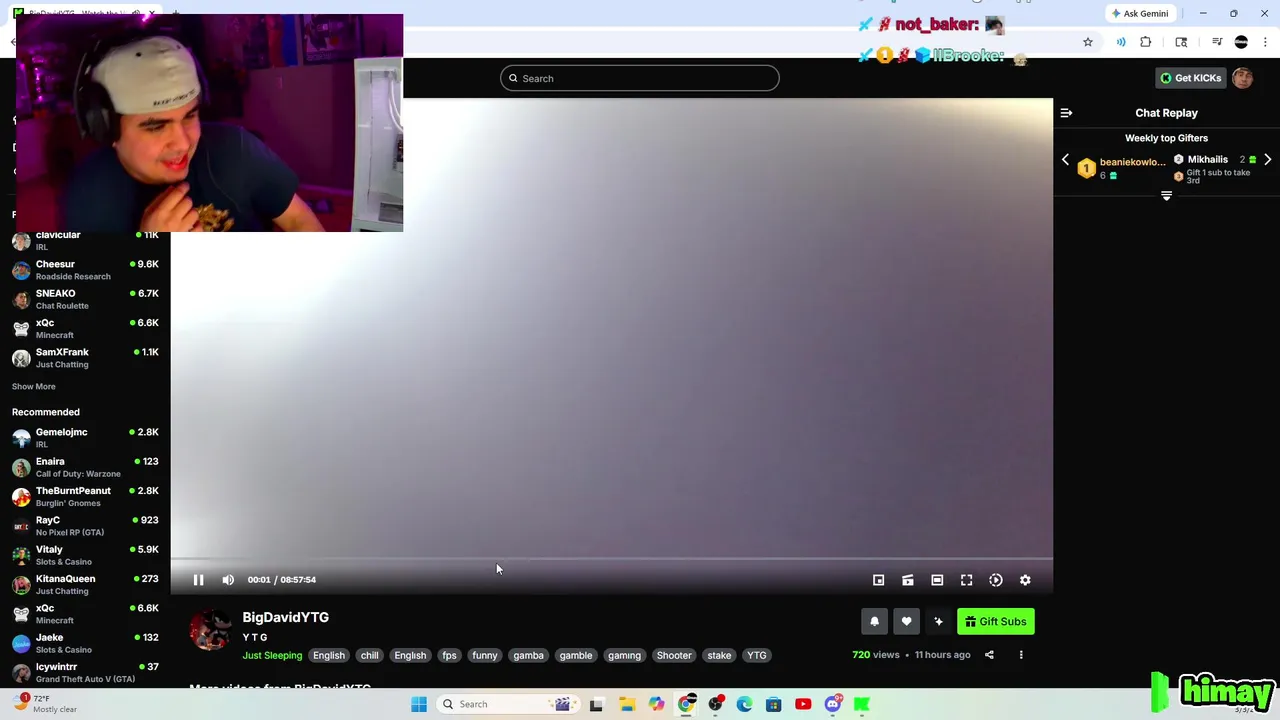The image size is (1280, 720).
Task: Seek on the video progress bar
Action: click(x=611, y=559)
